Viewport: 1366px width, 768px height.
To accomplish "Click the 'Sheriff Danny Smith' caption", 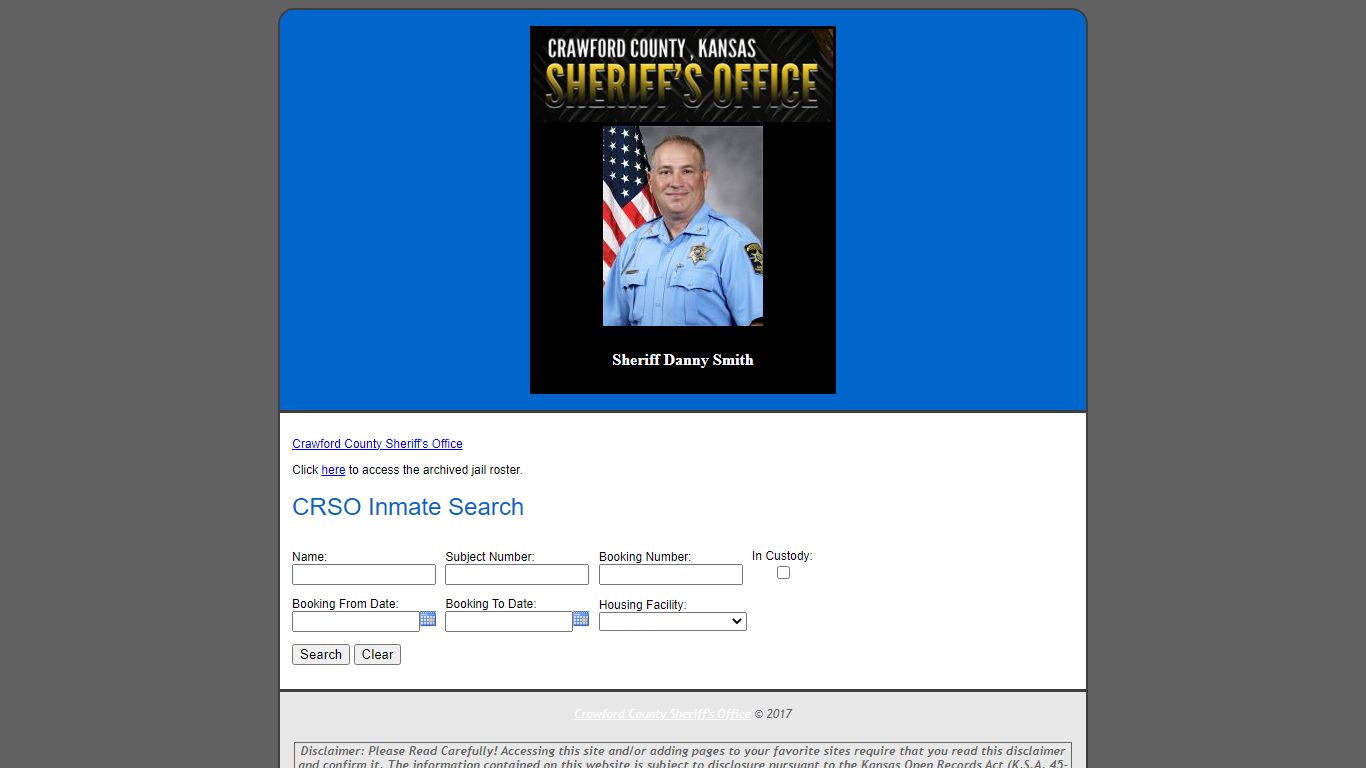I will pos(683,360).
